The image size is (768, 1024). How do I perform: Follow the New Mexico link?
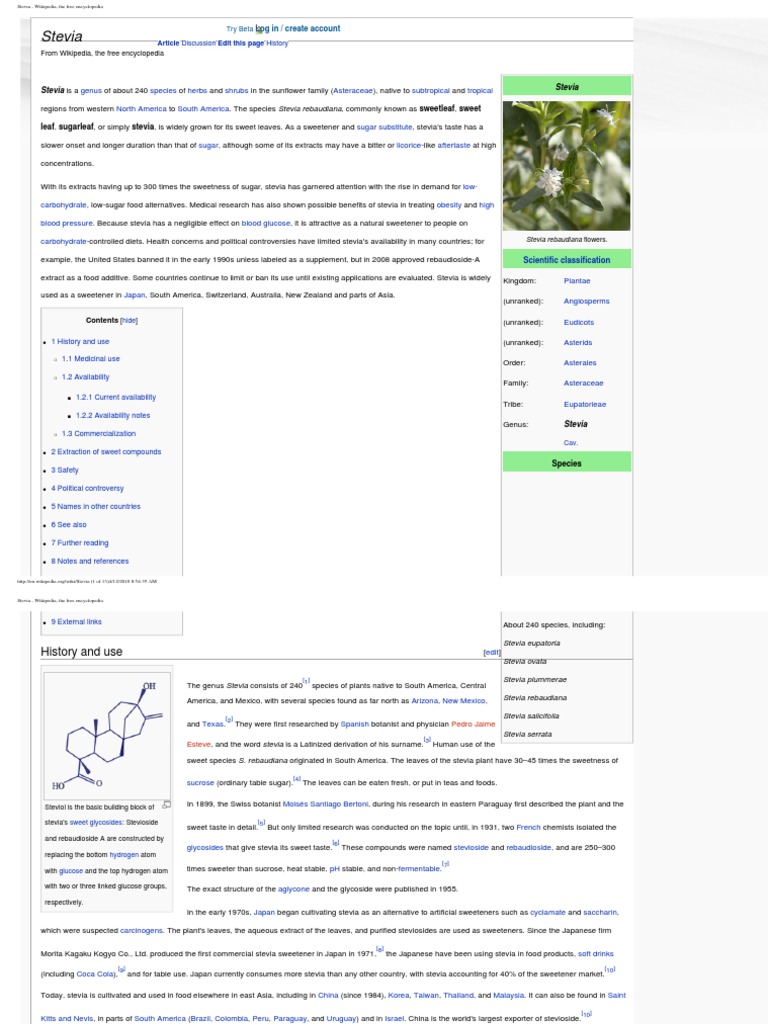tap(464, 701)
